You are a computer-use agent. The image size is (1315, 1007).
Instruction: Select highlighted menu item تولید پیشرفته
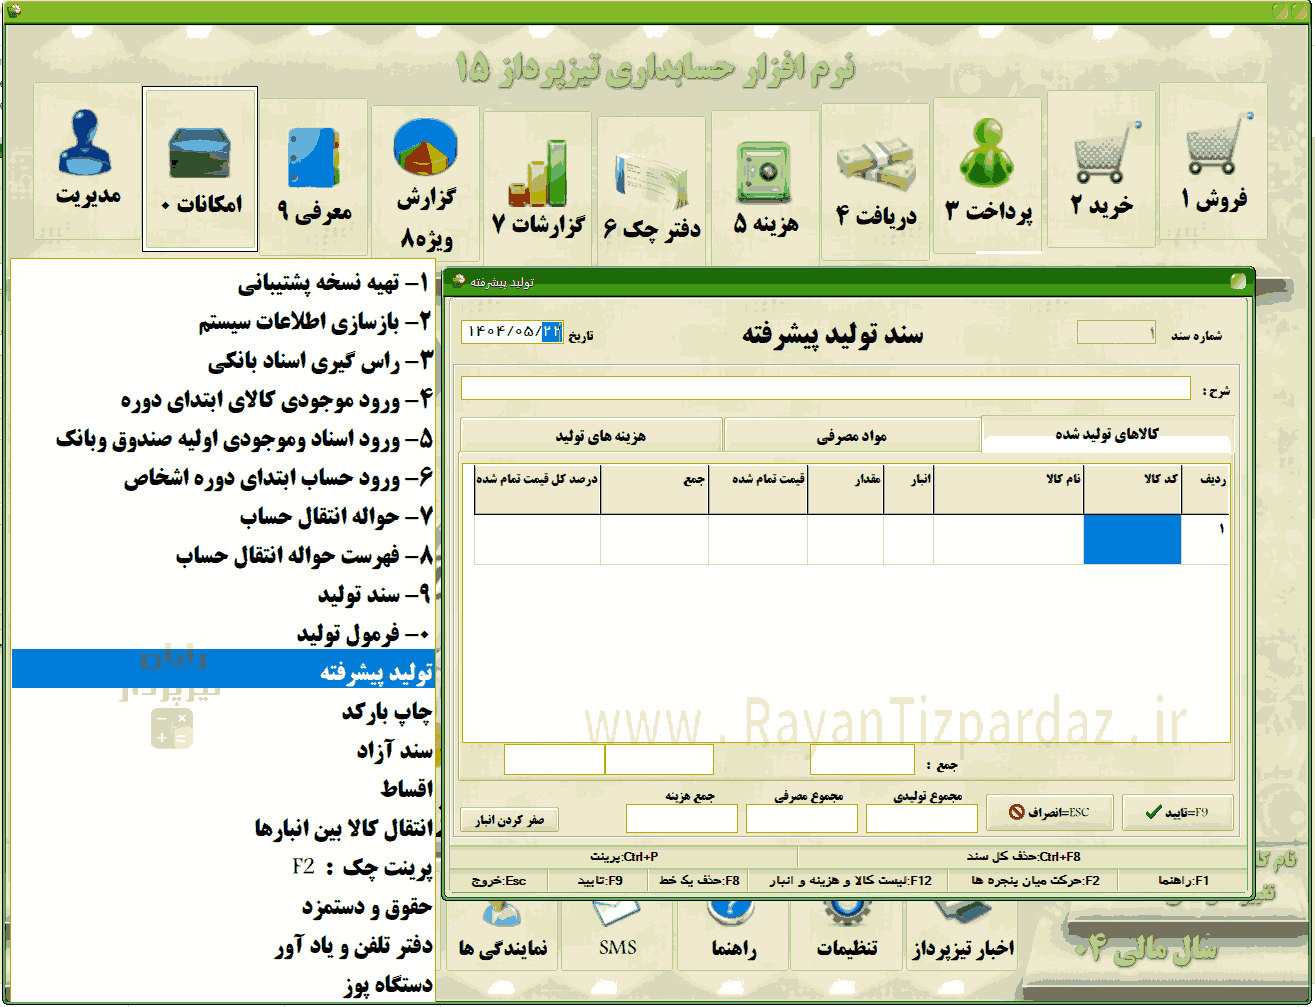point(223,669)
